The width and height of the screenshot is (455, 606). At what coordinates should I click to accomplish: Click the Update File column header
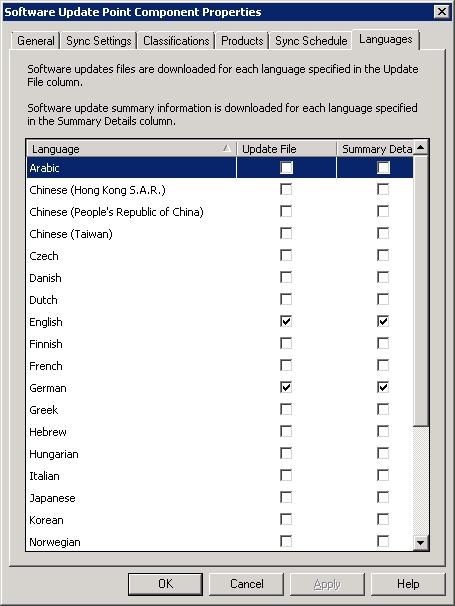coord(286,149)
